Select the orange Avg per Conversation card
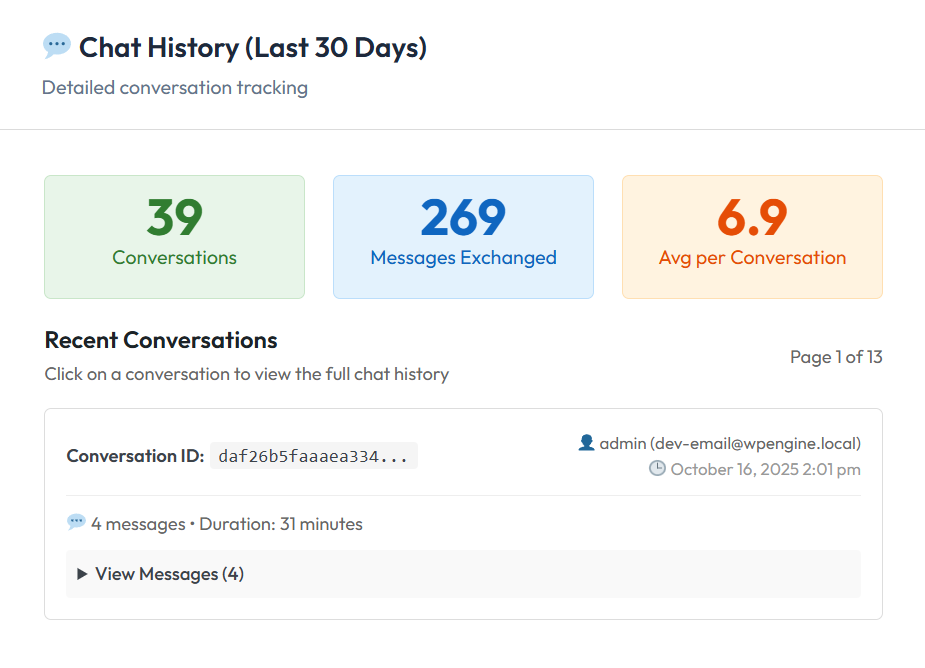This screenshot has width=925, height=668. click(x=752, y=237)
